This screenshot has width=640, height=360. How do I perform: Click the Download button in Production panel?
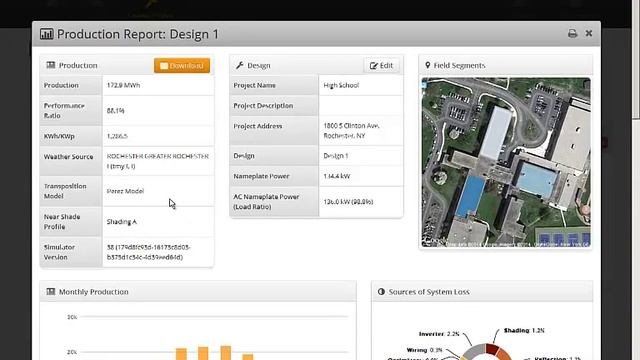click(182, 66)
